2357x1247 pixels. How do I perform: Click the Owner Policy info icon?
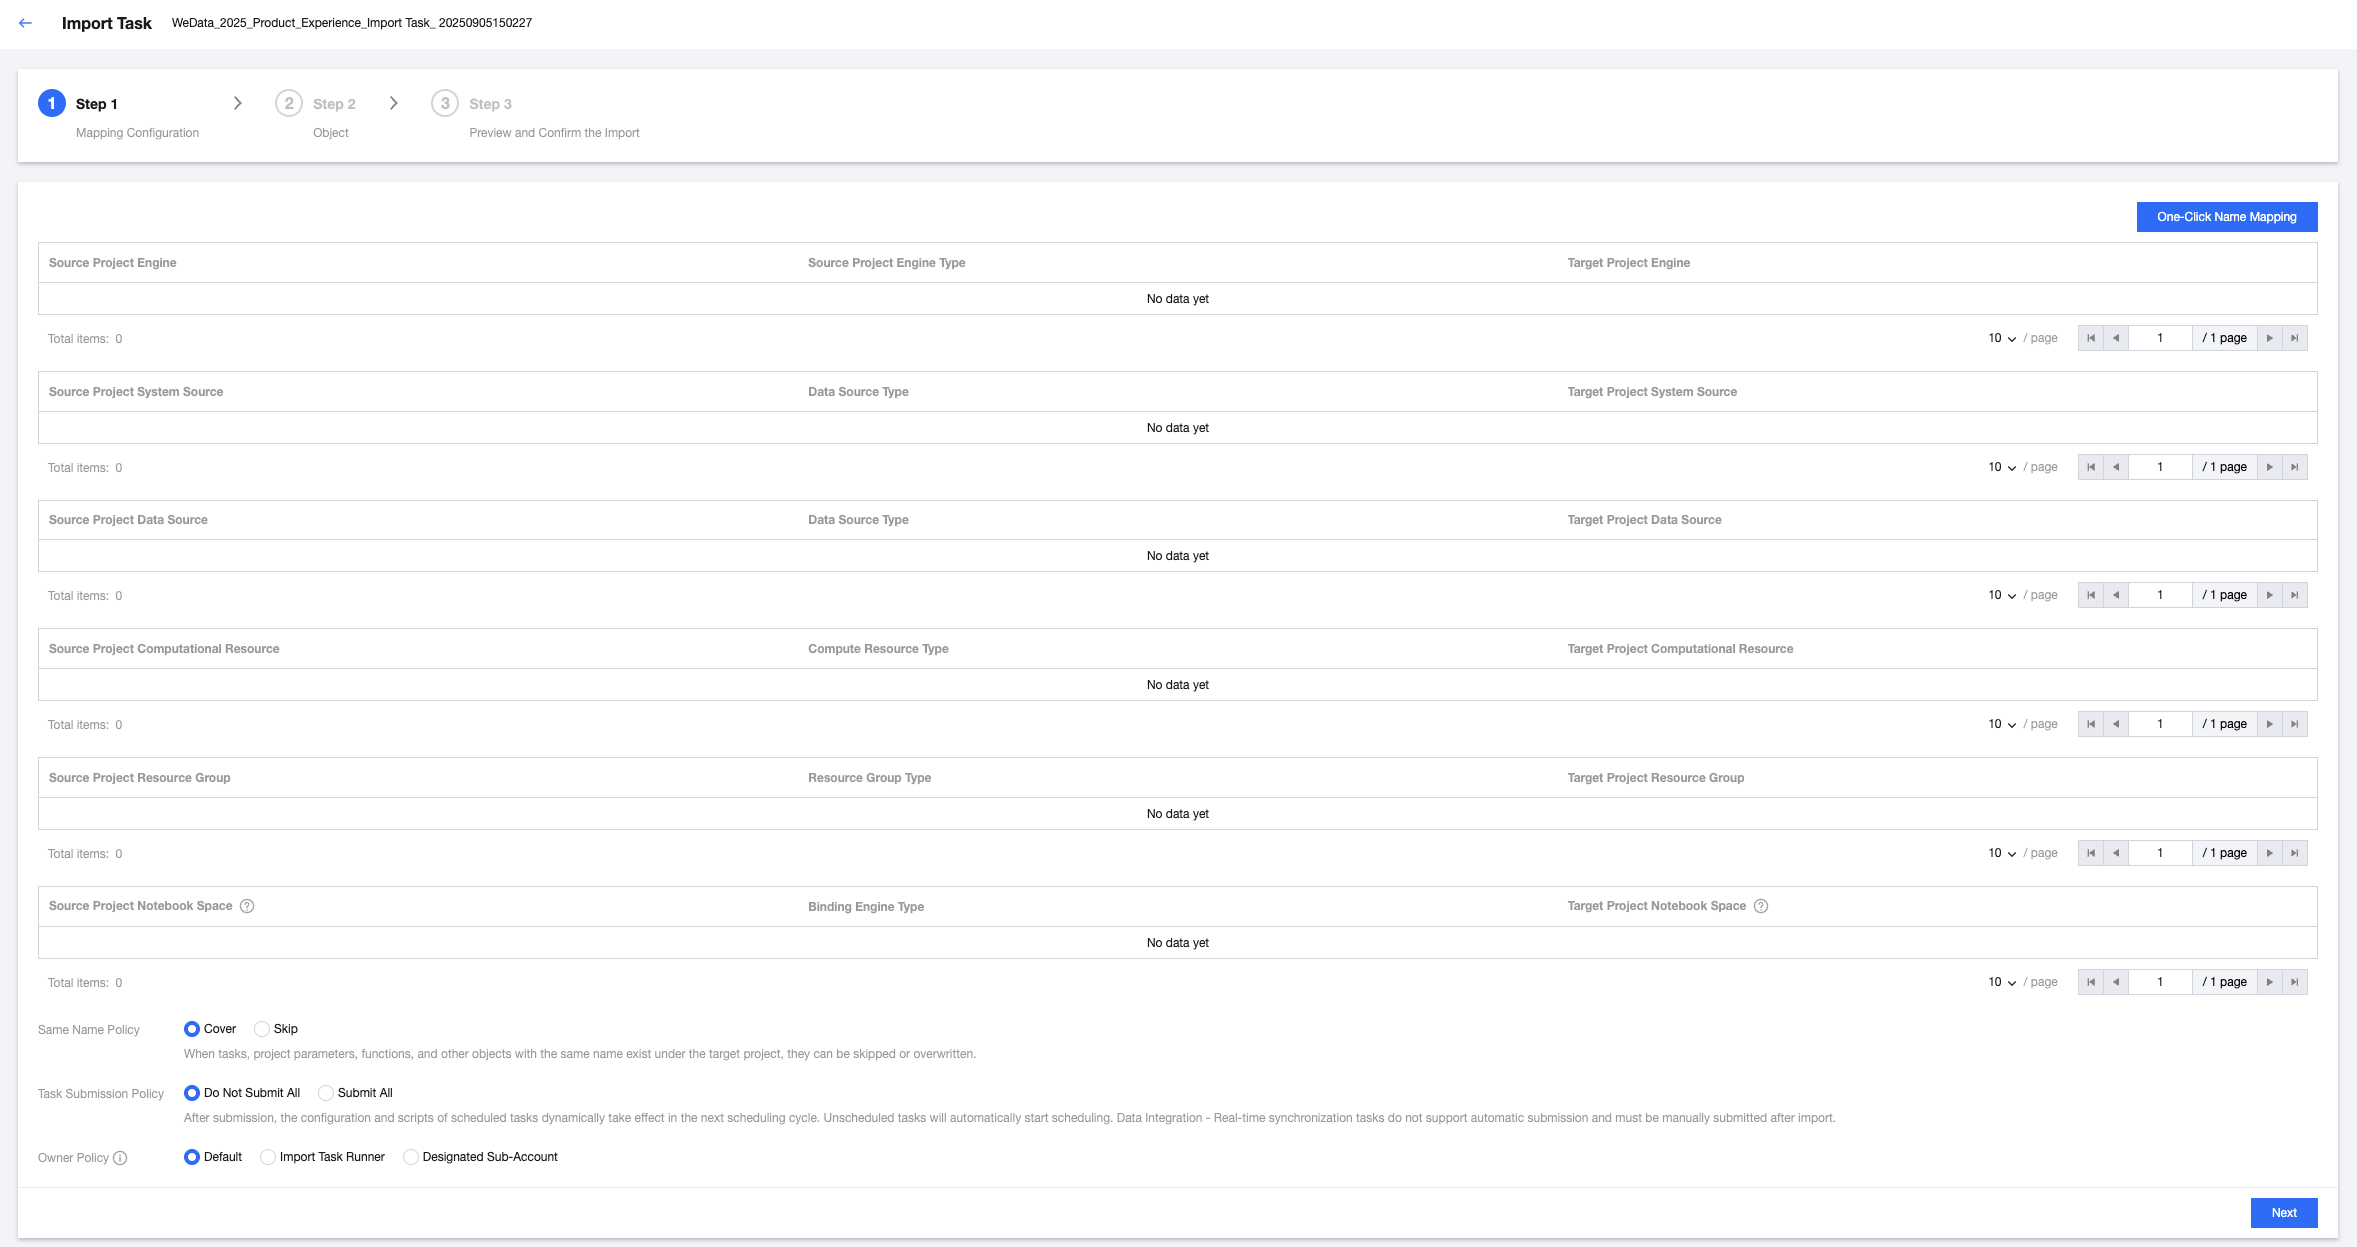point(120,1158)
